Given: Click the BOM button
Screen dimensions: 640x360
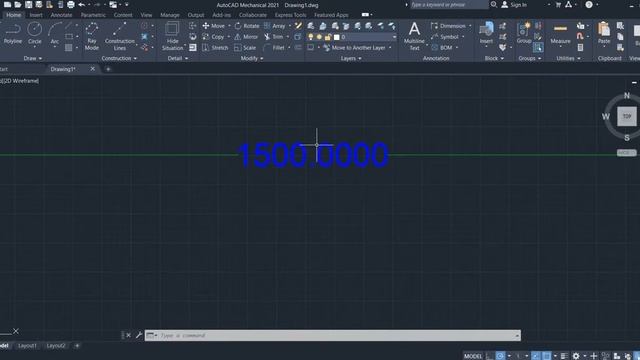Looking at the screenshot, I should click(442, 48).
